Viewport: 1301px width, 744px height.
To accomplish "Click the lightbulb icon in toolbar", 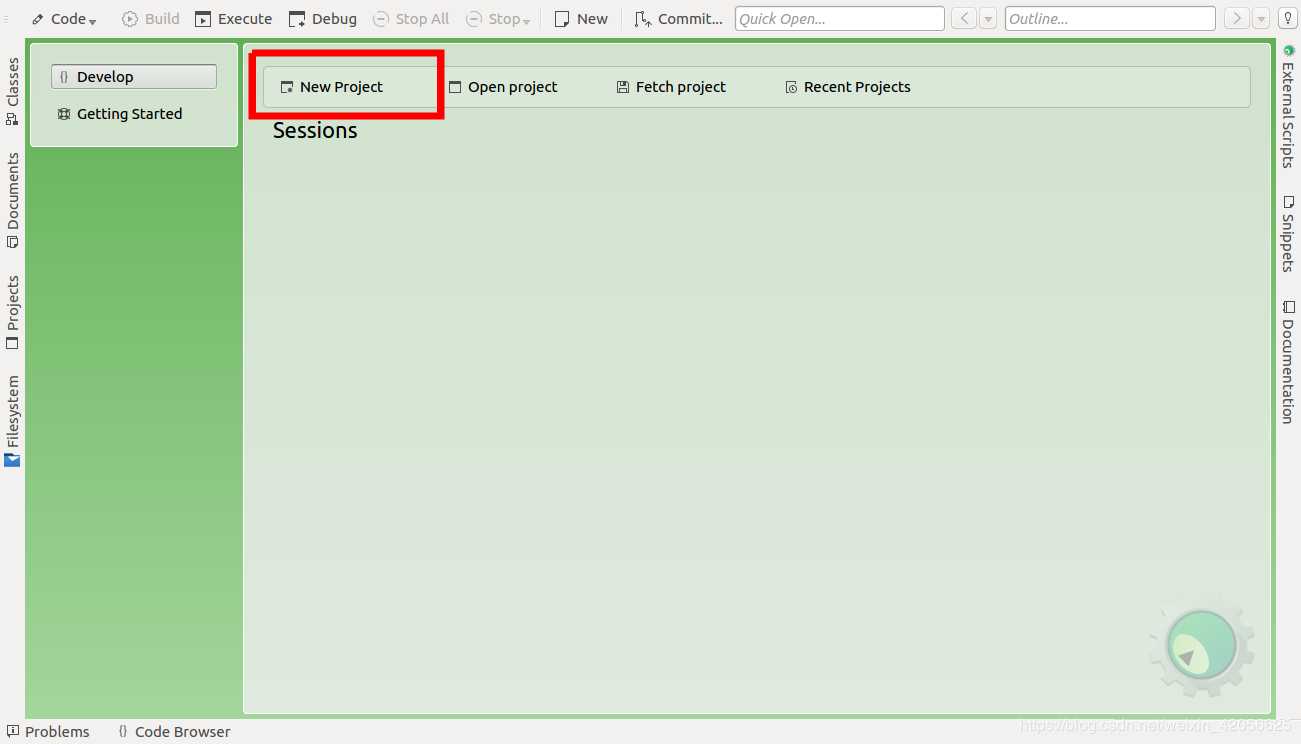I will (x=1287, y=19).
